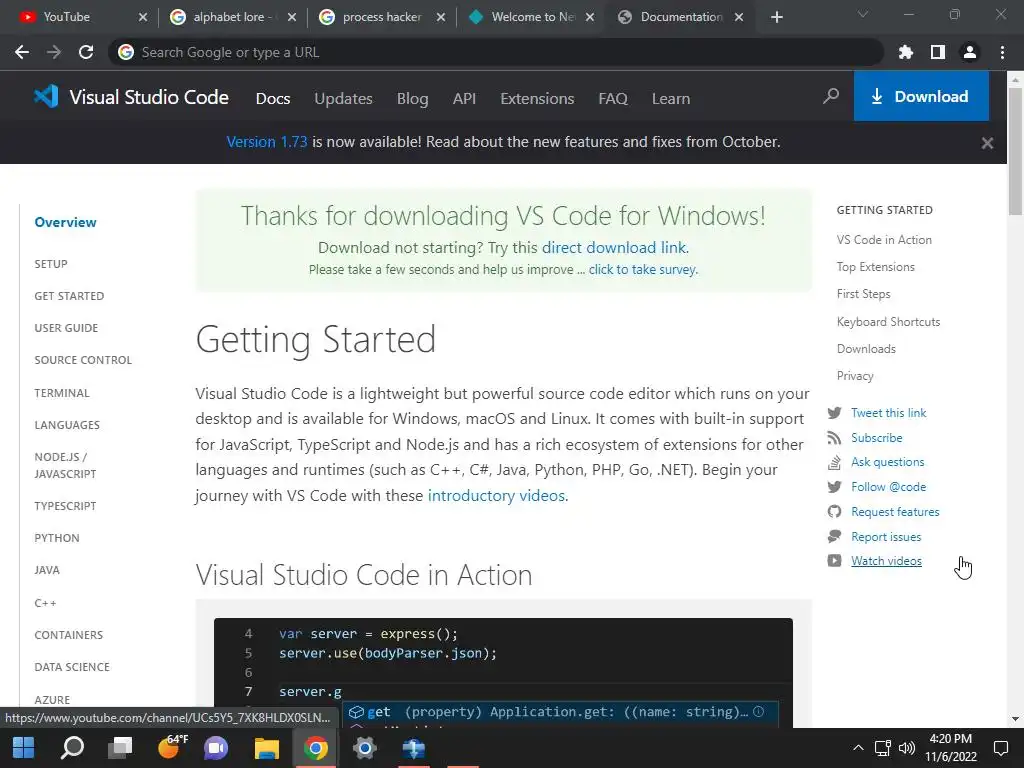Expand the CONTAINERS sidebar section

click(x=69, y=635)
